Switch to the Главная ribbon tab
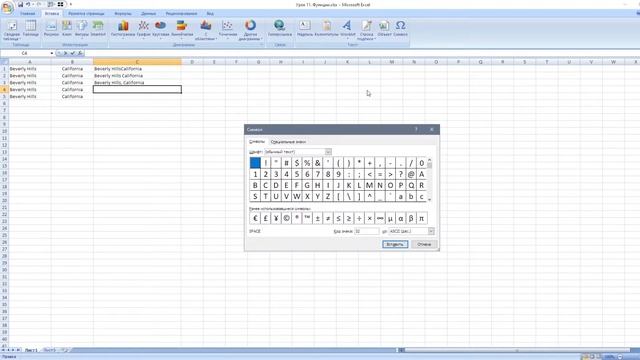This screenshot has height=360, width=640. pos(28,13)
